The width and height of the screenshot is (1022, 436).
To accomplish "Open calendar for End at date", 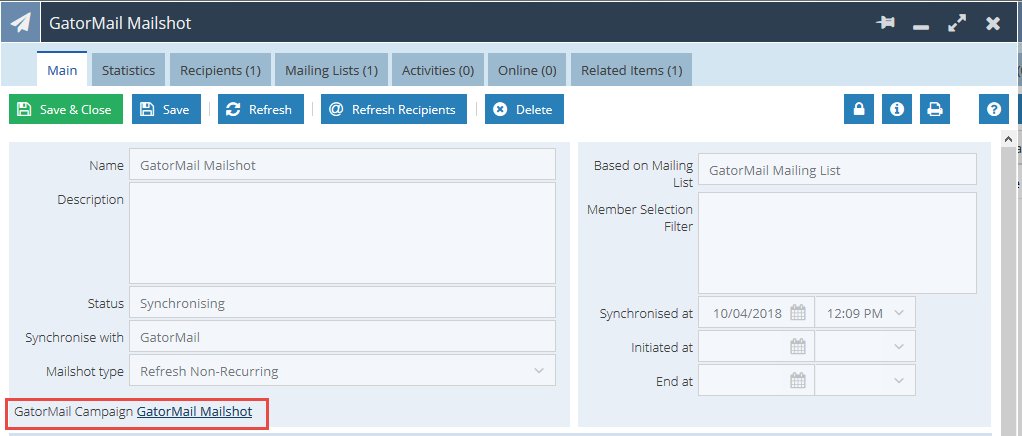I will [798, 381].
